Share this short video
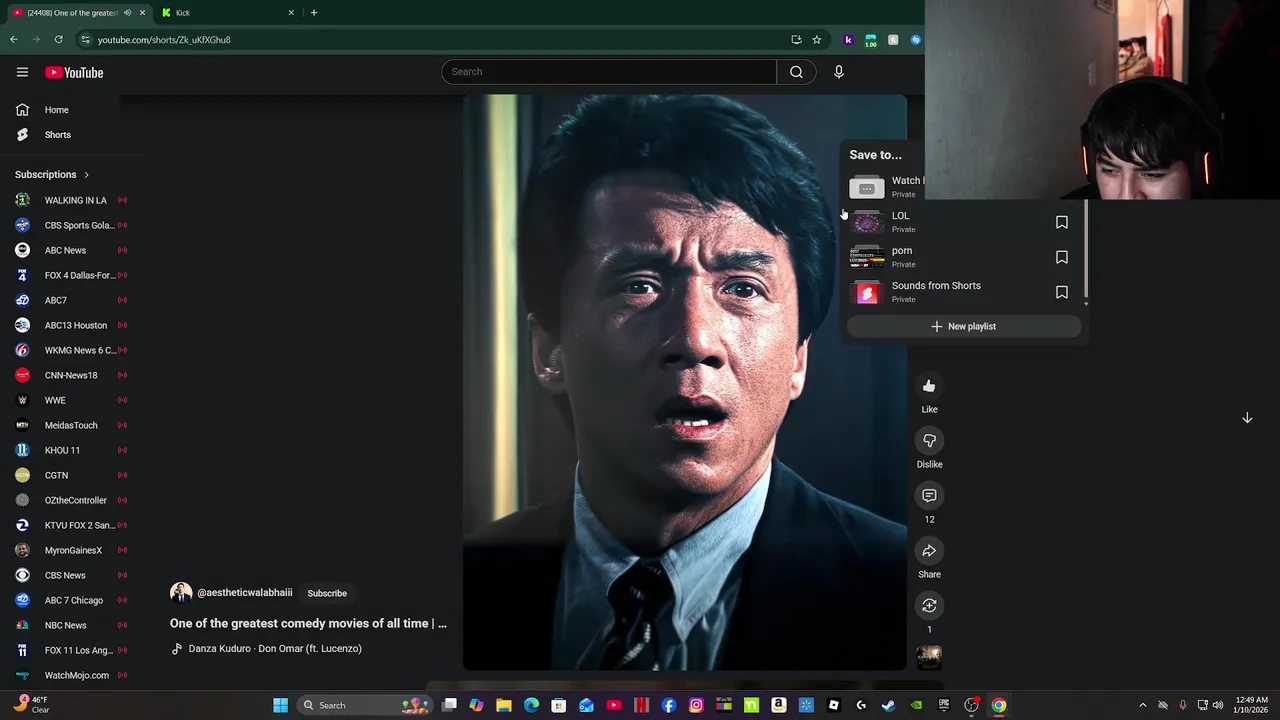1280x720 pixels. [929, 551]
